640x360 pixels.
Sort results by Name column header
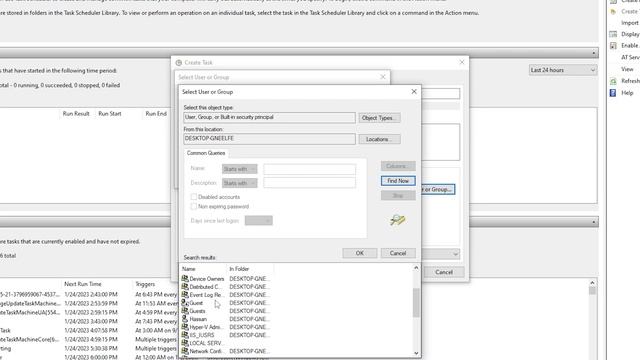click(x=203, y=269)
